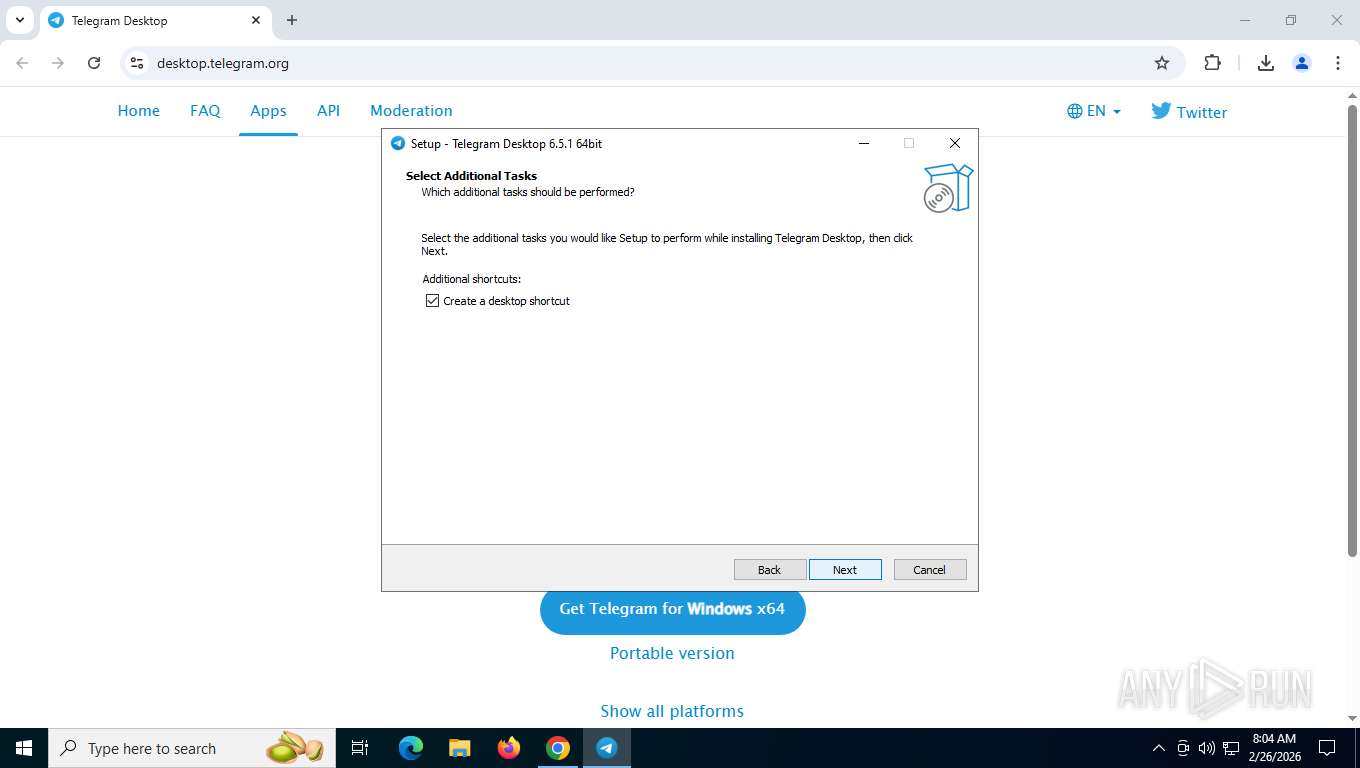The width and height of the screenshot is (1360, 768).
Task: Go back in Chrome browser
Action: (22, 63)
